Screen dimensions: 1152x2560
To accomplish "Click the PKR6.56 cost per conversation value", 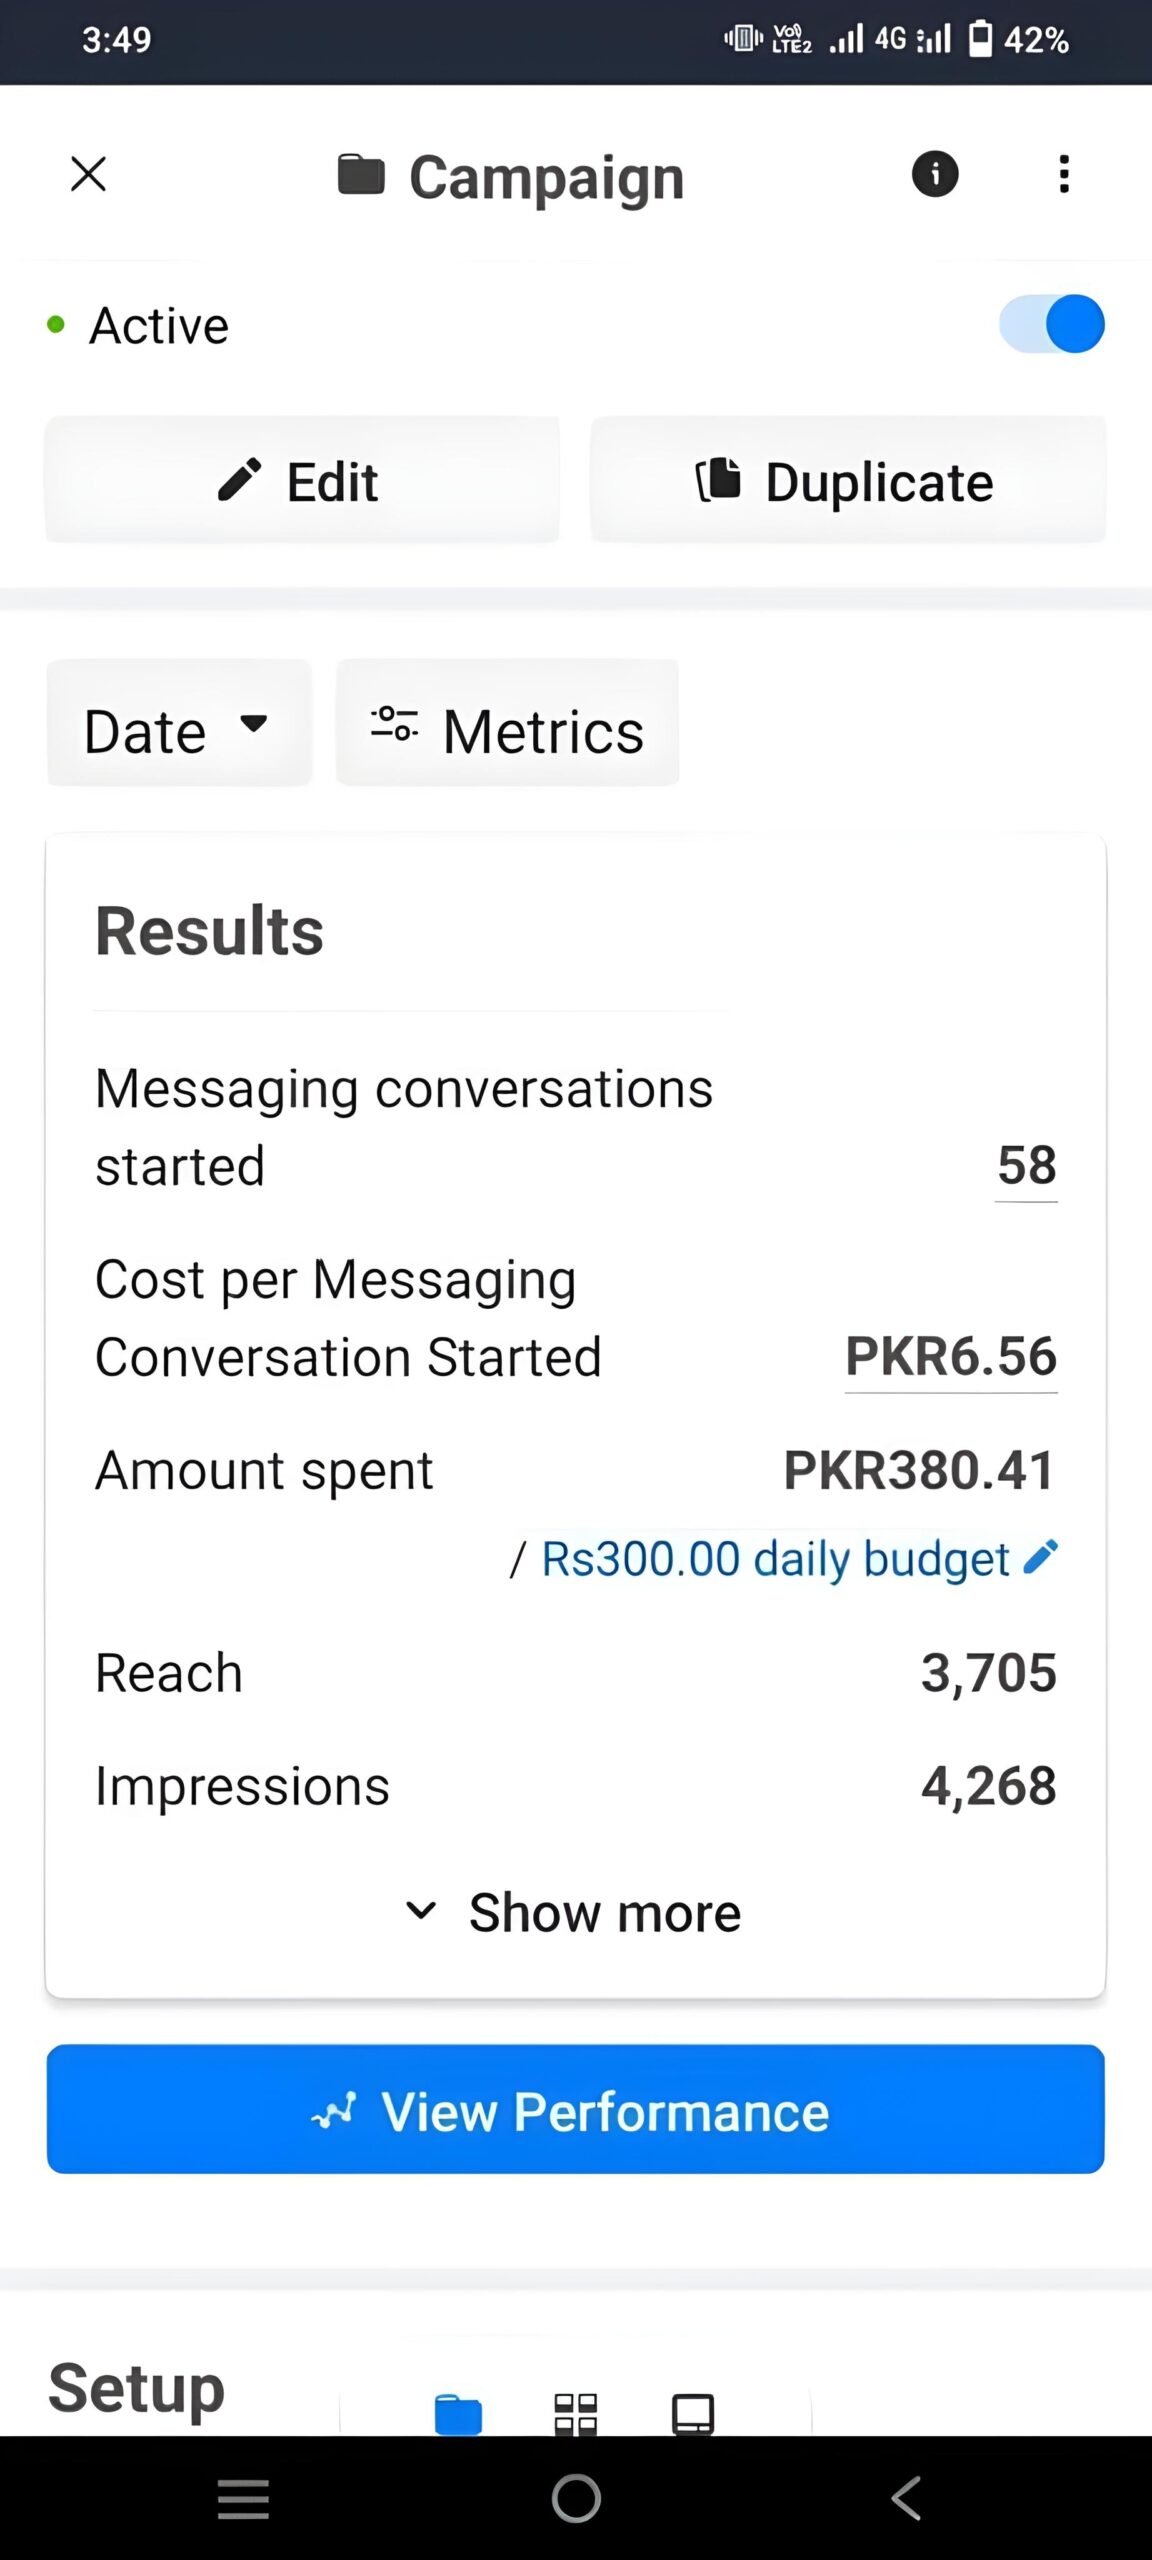I will coord(951,1357).
